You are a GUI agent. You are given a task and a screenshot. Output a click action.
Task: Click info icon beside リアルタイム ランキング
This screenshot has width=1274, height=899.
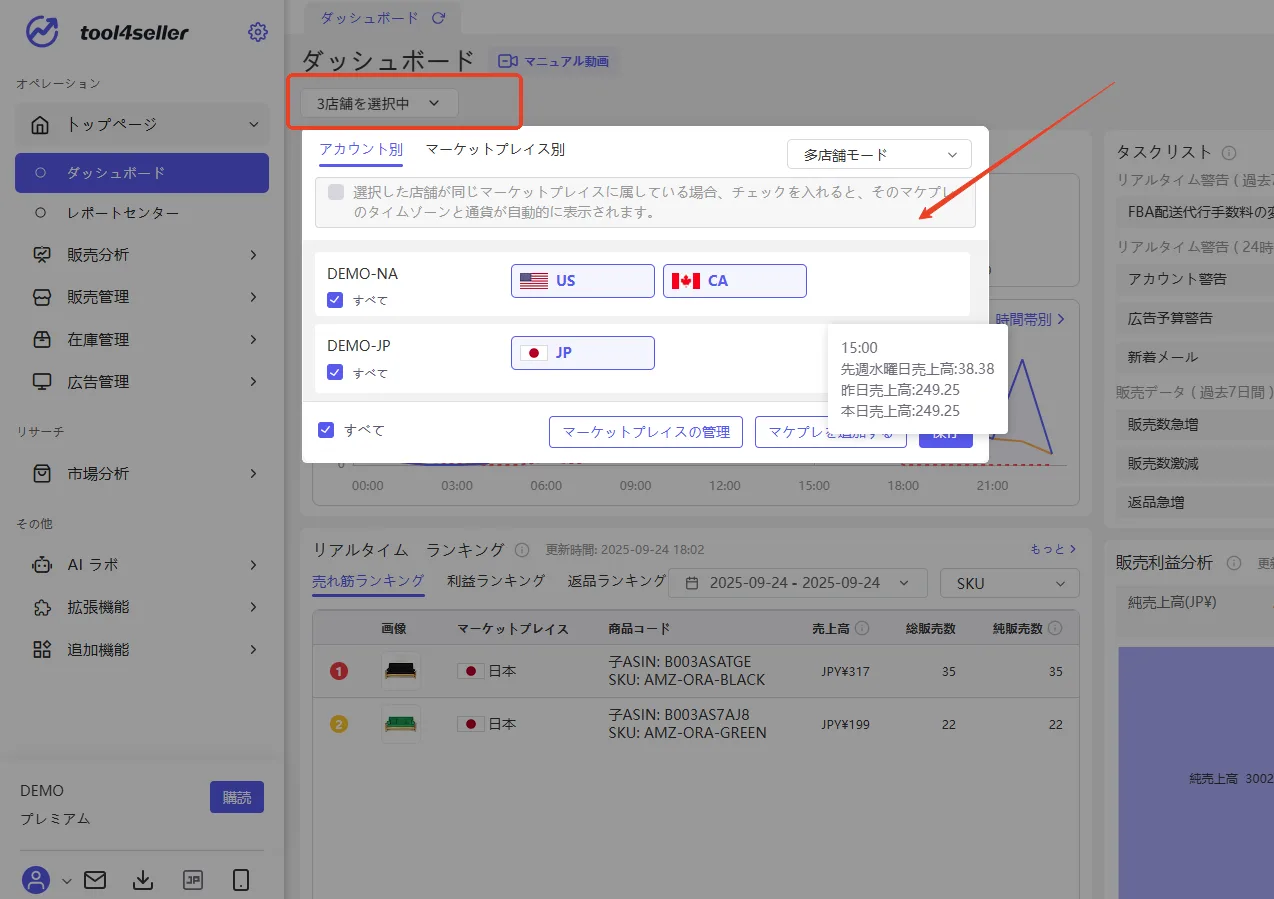[x=521, y=550]
